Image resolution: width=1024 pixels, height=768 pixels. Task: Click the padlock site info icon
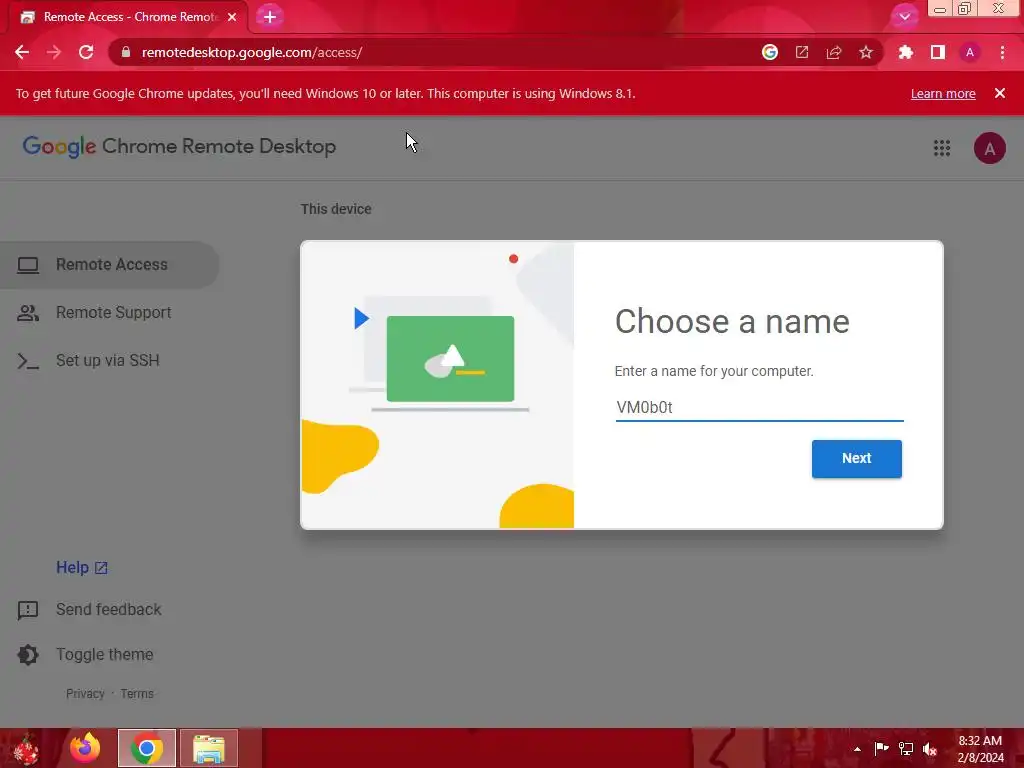[126, 52]
